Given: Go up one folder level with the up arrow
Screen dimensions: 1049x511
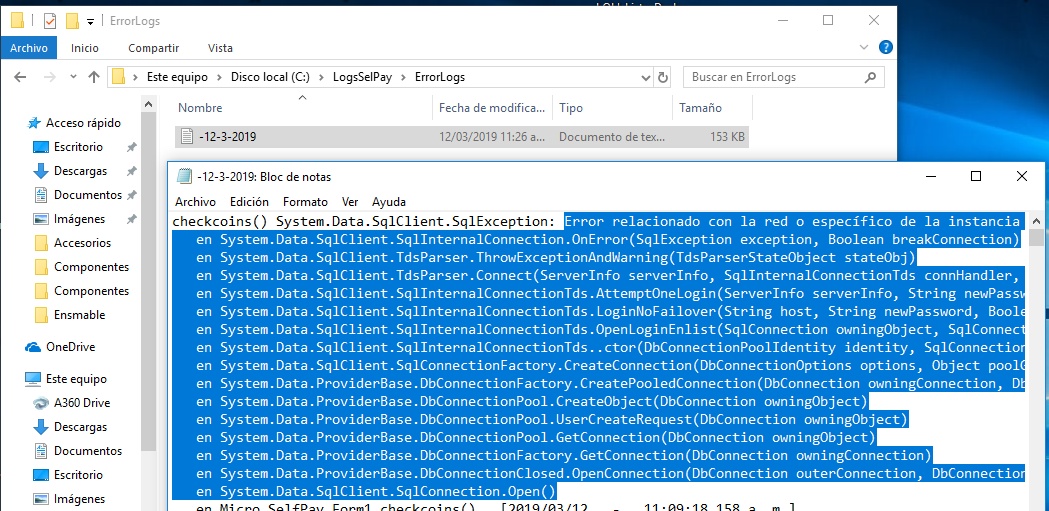Looking at the screenshot, I should coord(94,77).
